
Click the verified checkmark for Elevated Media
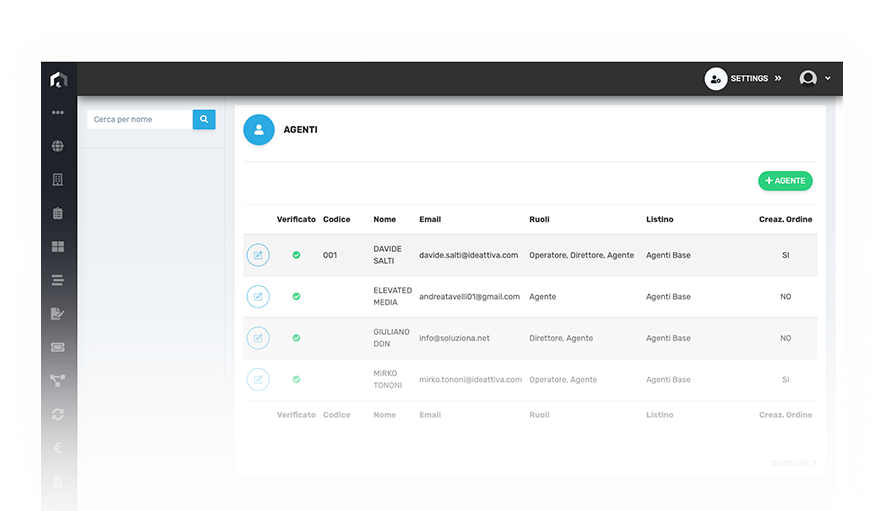(x=296, y=297)
